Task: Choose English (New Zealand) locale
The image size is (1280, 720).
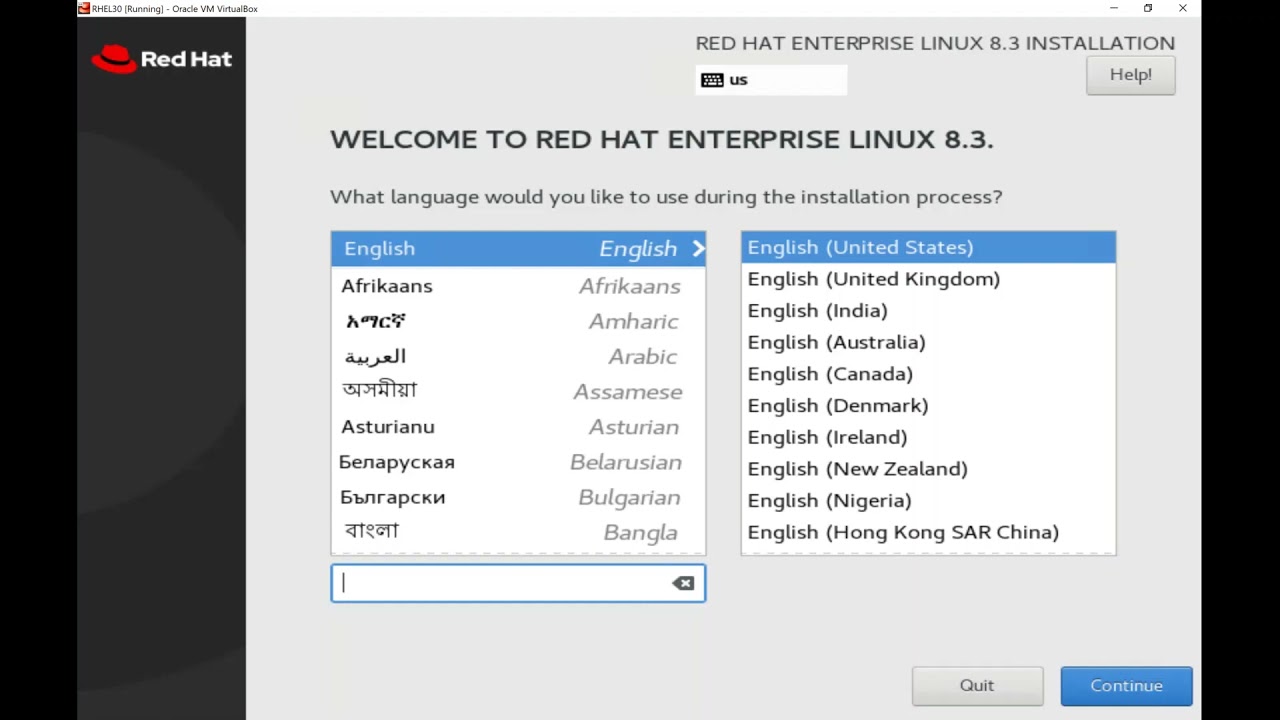Action: (x=928, y=469)
